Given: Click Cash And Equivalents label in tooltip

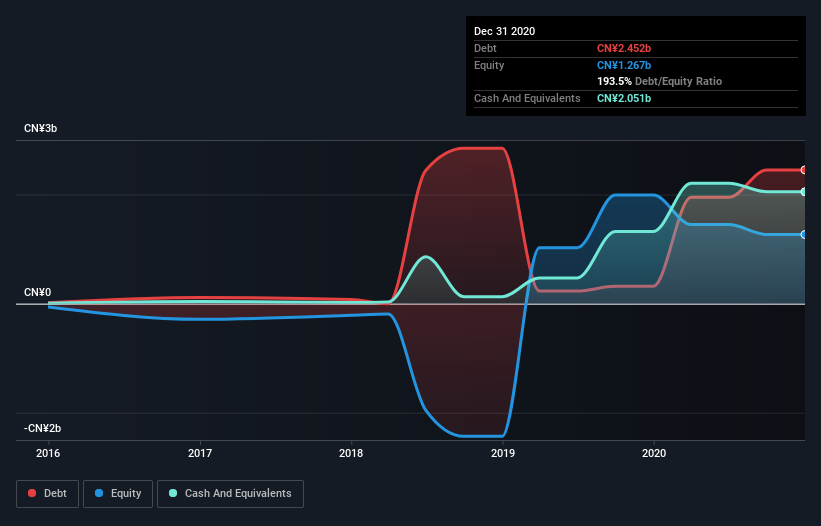Looking at the screenshot, I should 527,98.
